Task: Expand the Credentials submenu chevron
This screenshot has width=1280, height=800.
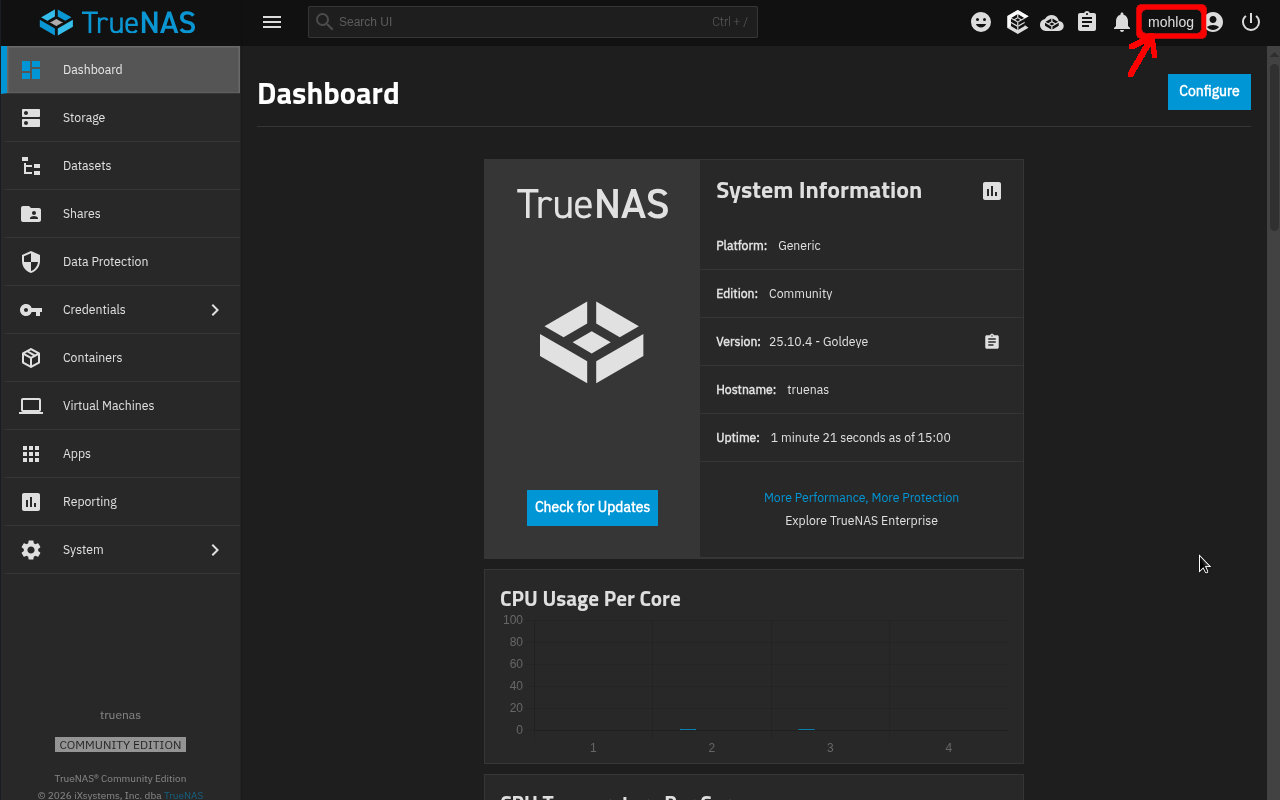Action: point(215,310)
